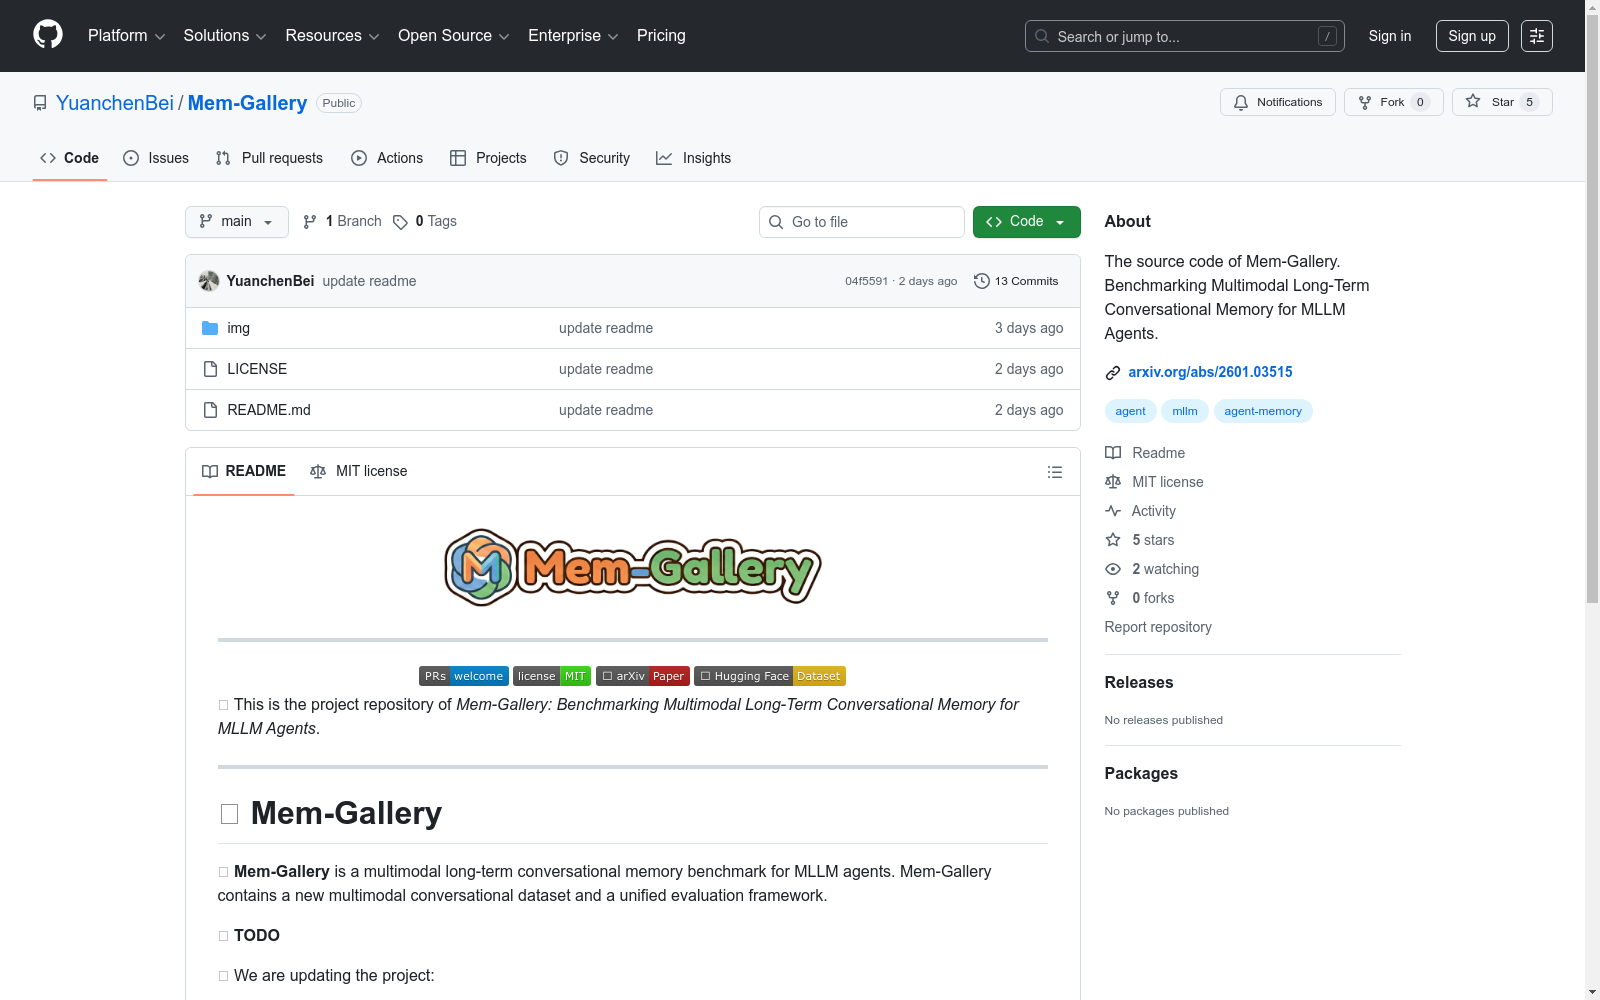The height and width of the screenshot is (1000, 1600).
Task: Switch to the MIT license tab
Action: pyautogui.click(x=359, y=471)
